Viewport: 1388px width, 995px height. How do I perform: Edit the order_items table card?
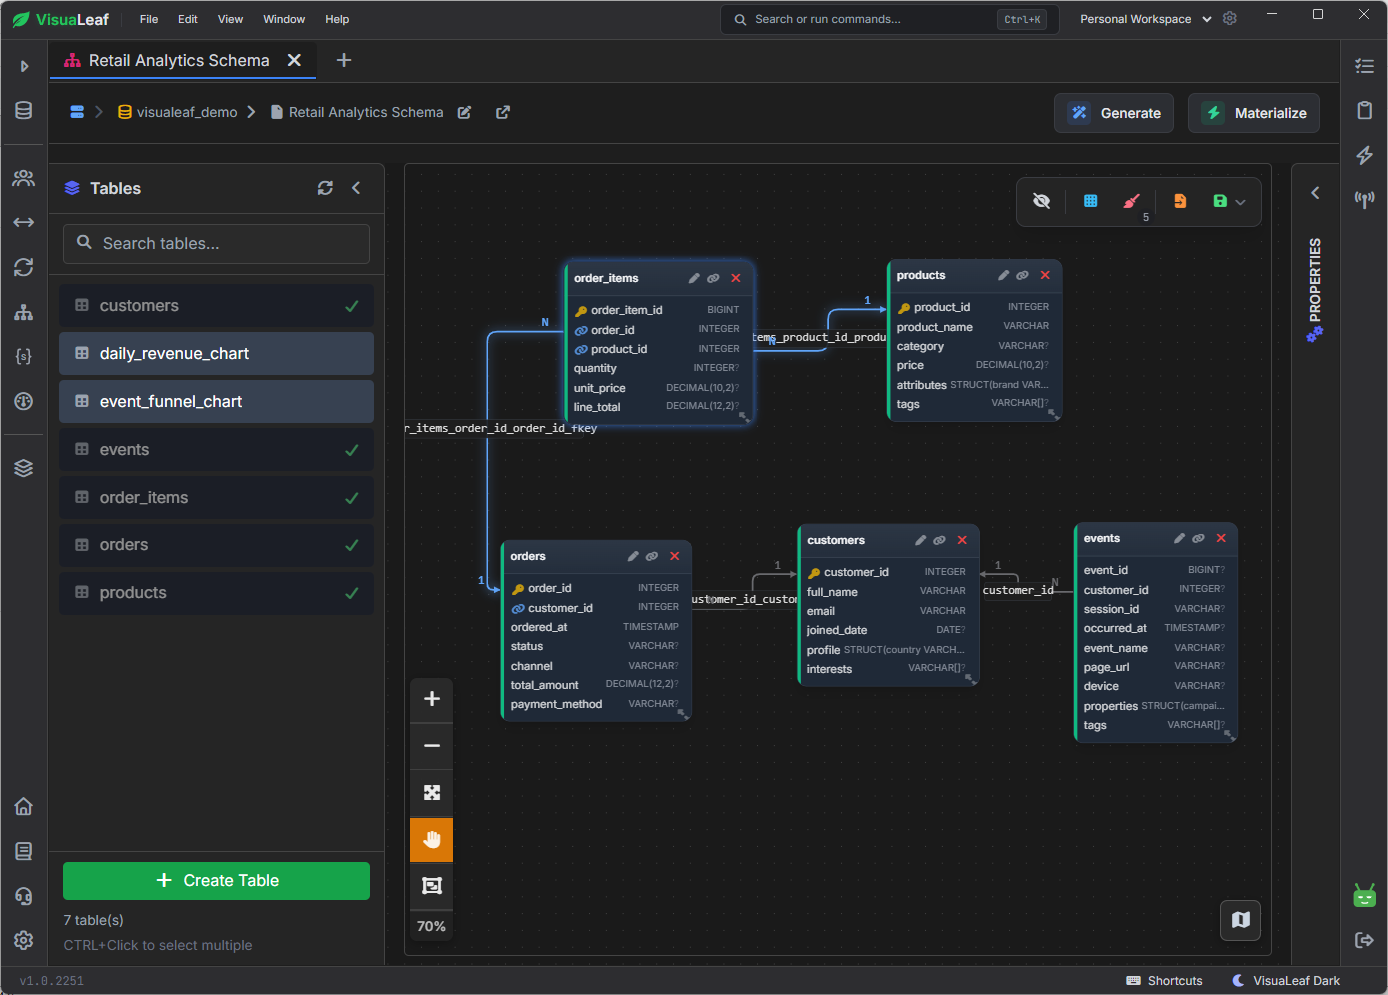point(694,278)
